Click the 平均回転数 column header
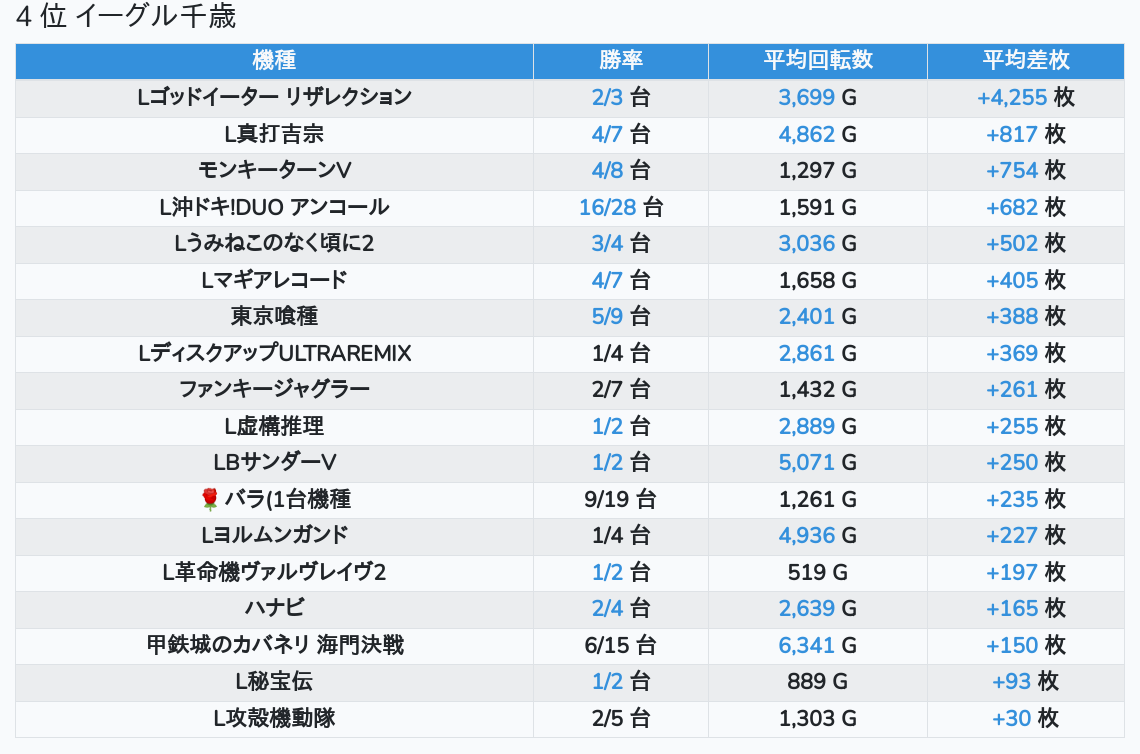1140x754 pixels. (817, 60)
